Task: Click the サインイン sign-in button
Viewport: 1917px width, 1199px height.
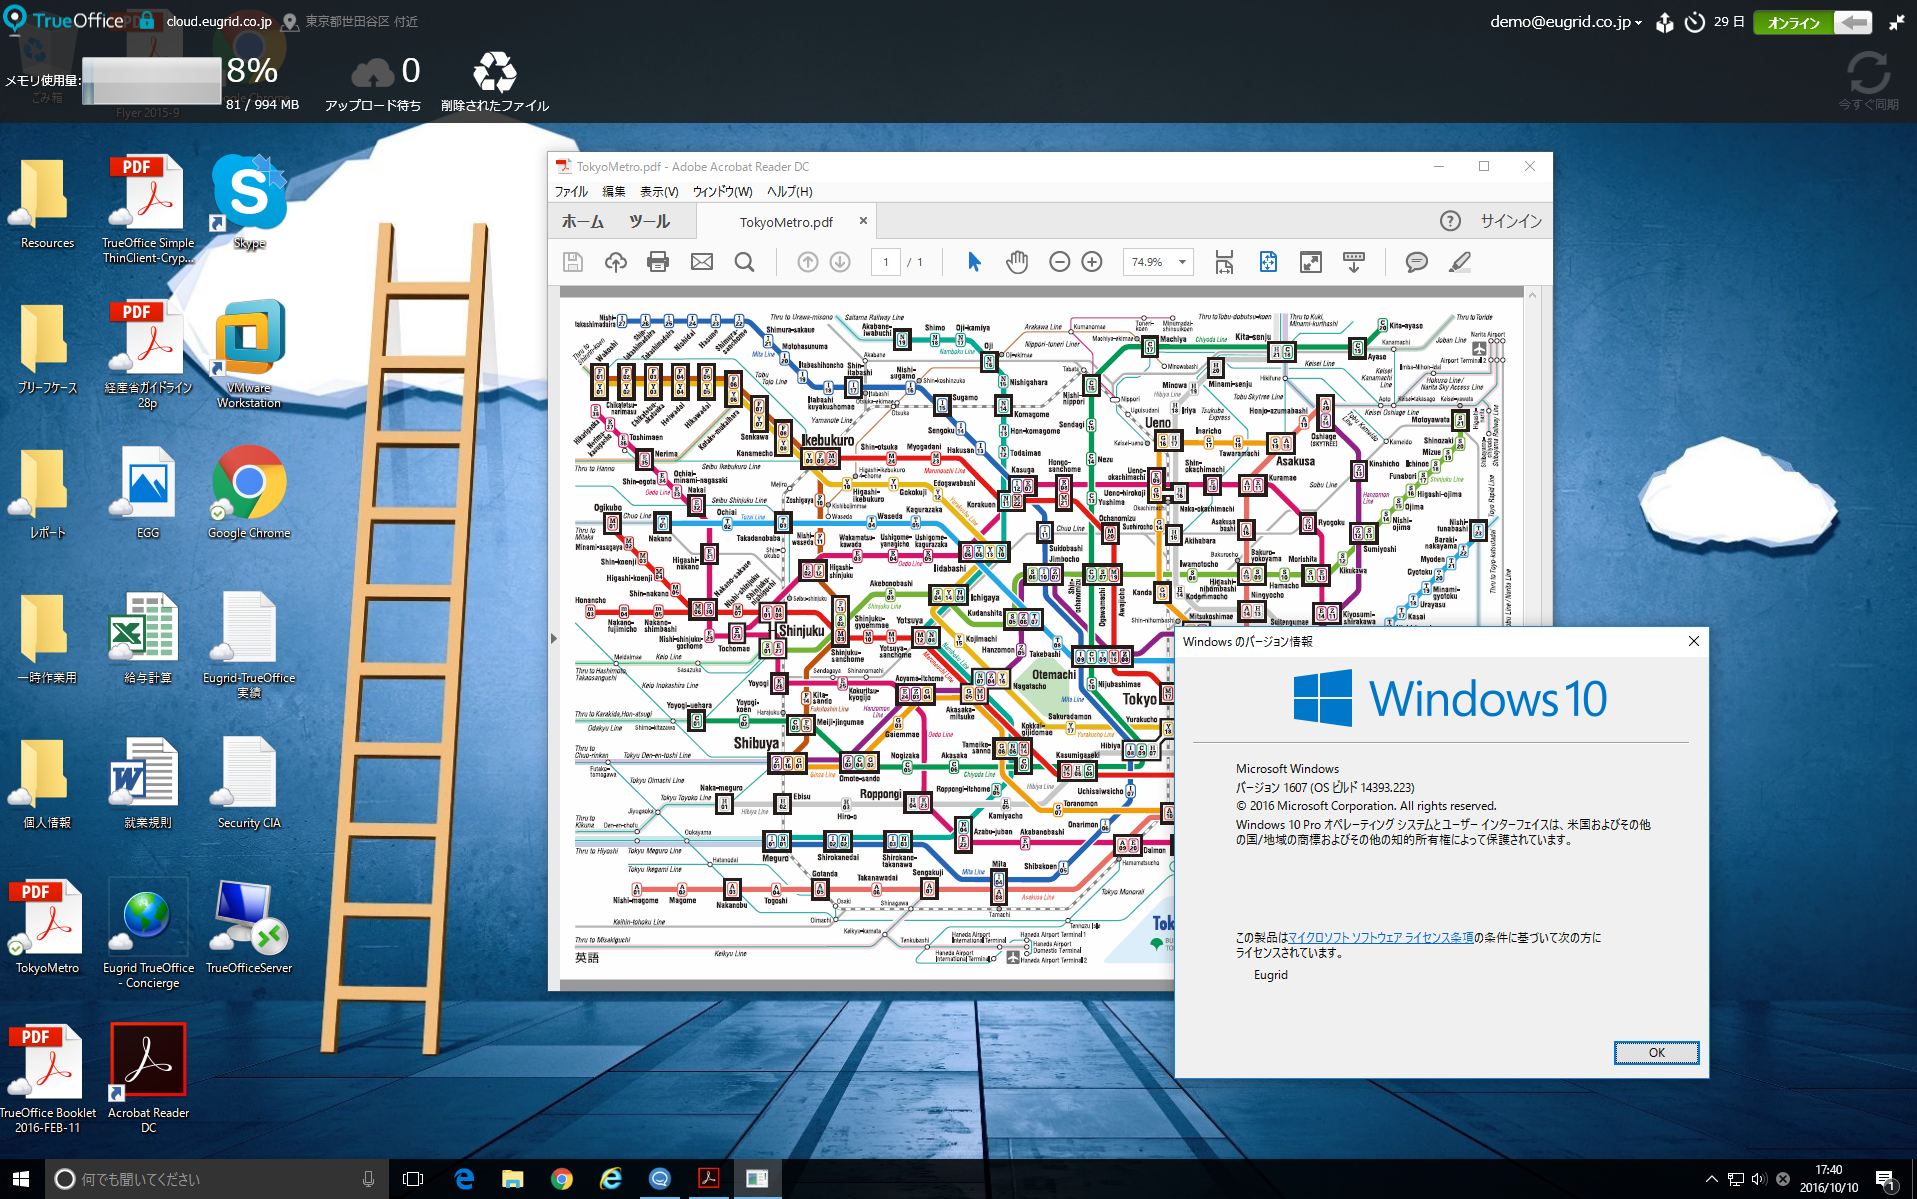Action: click(x=1510, y=221)
